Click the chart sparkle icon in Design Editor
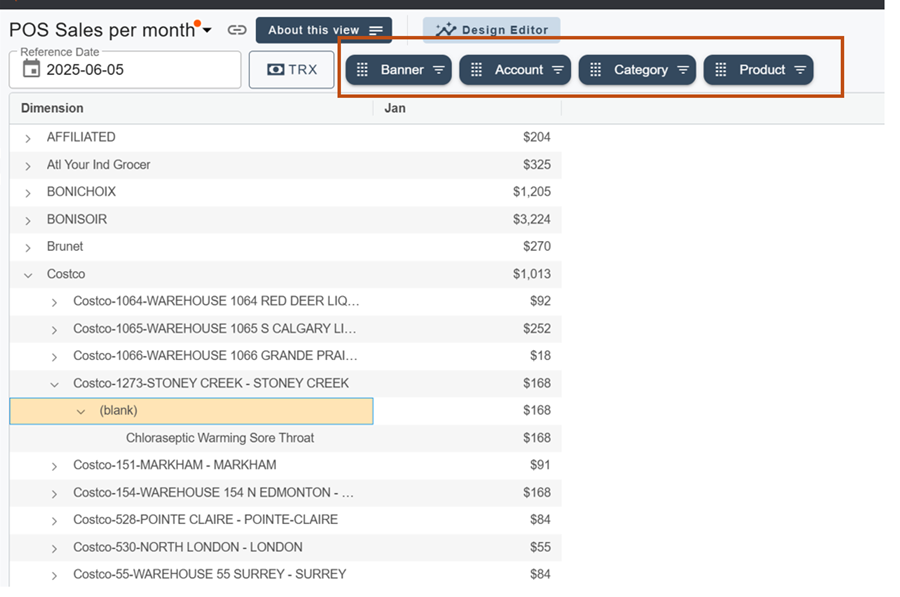This screenshot has height=597, width=900. (x=445, y=30)
